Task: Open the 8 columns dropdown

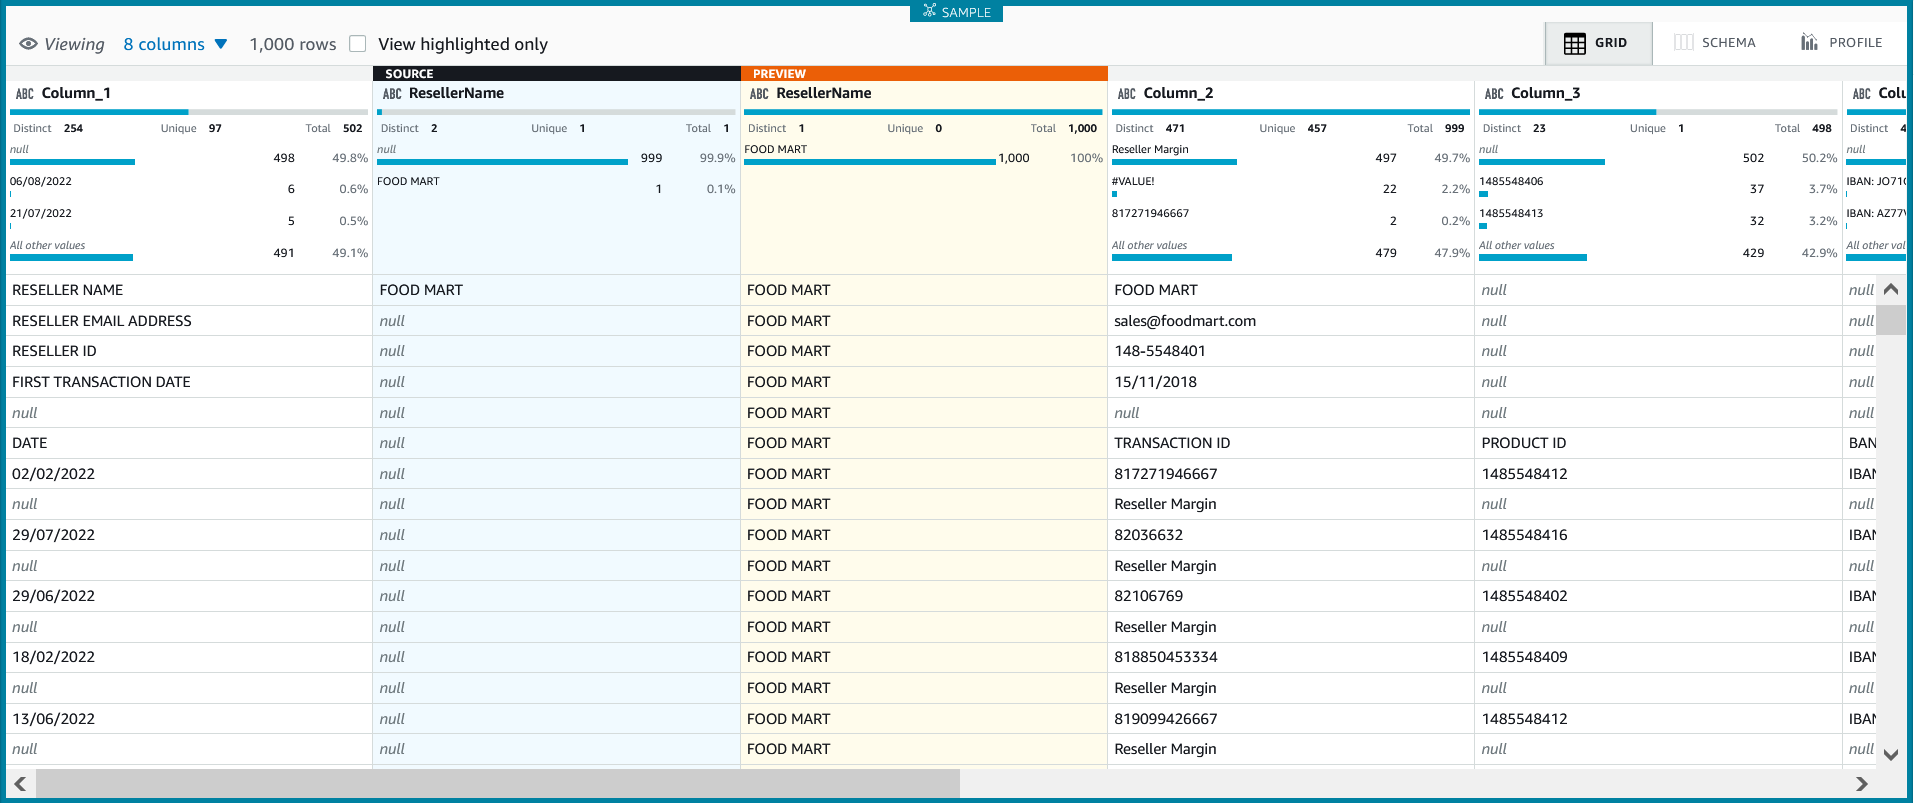Action: (x=175, y=44)
